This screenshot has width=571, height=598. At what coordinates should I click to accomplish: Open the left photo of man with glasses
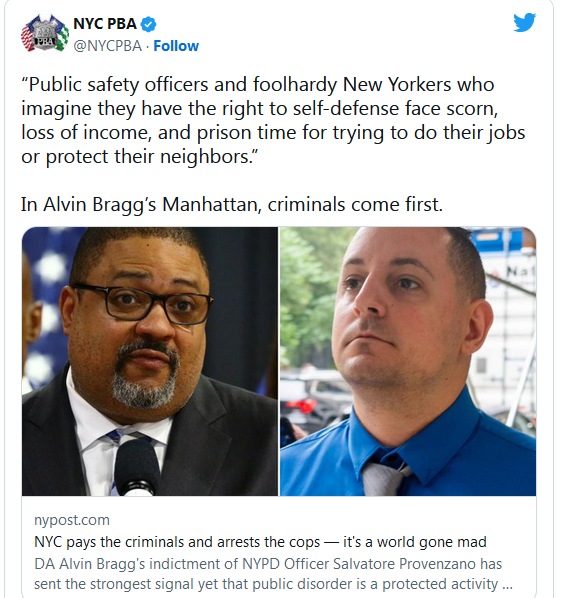coord(150,362)
